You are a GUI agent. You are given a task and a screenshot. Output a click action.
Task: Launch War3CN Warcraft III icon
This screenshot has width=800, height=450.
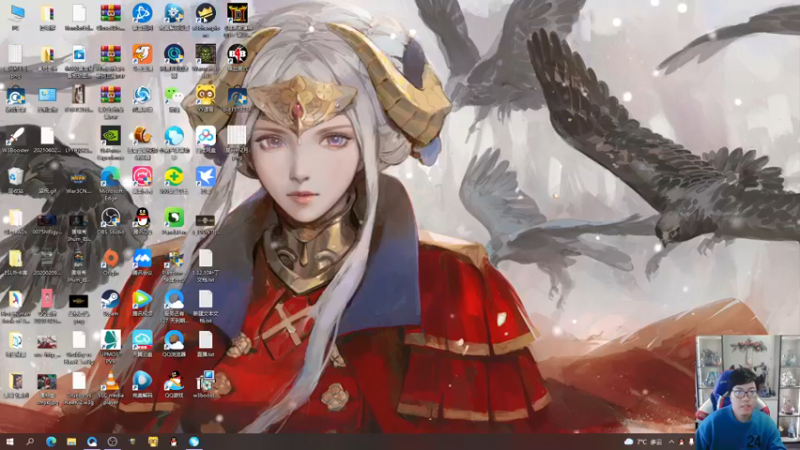pos(79,177)
